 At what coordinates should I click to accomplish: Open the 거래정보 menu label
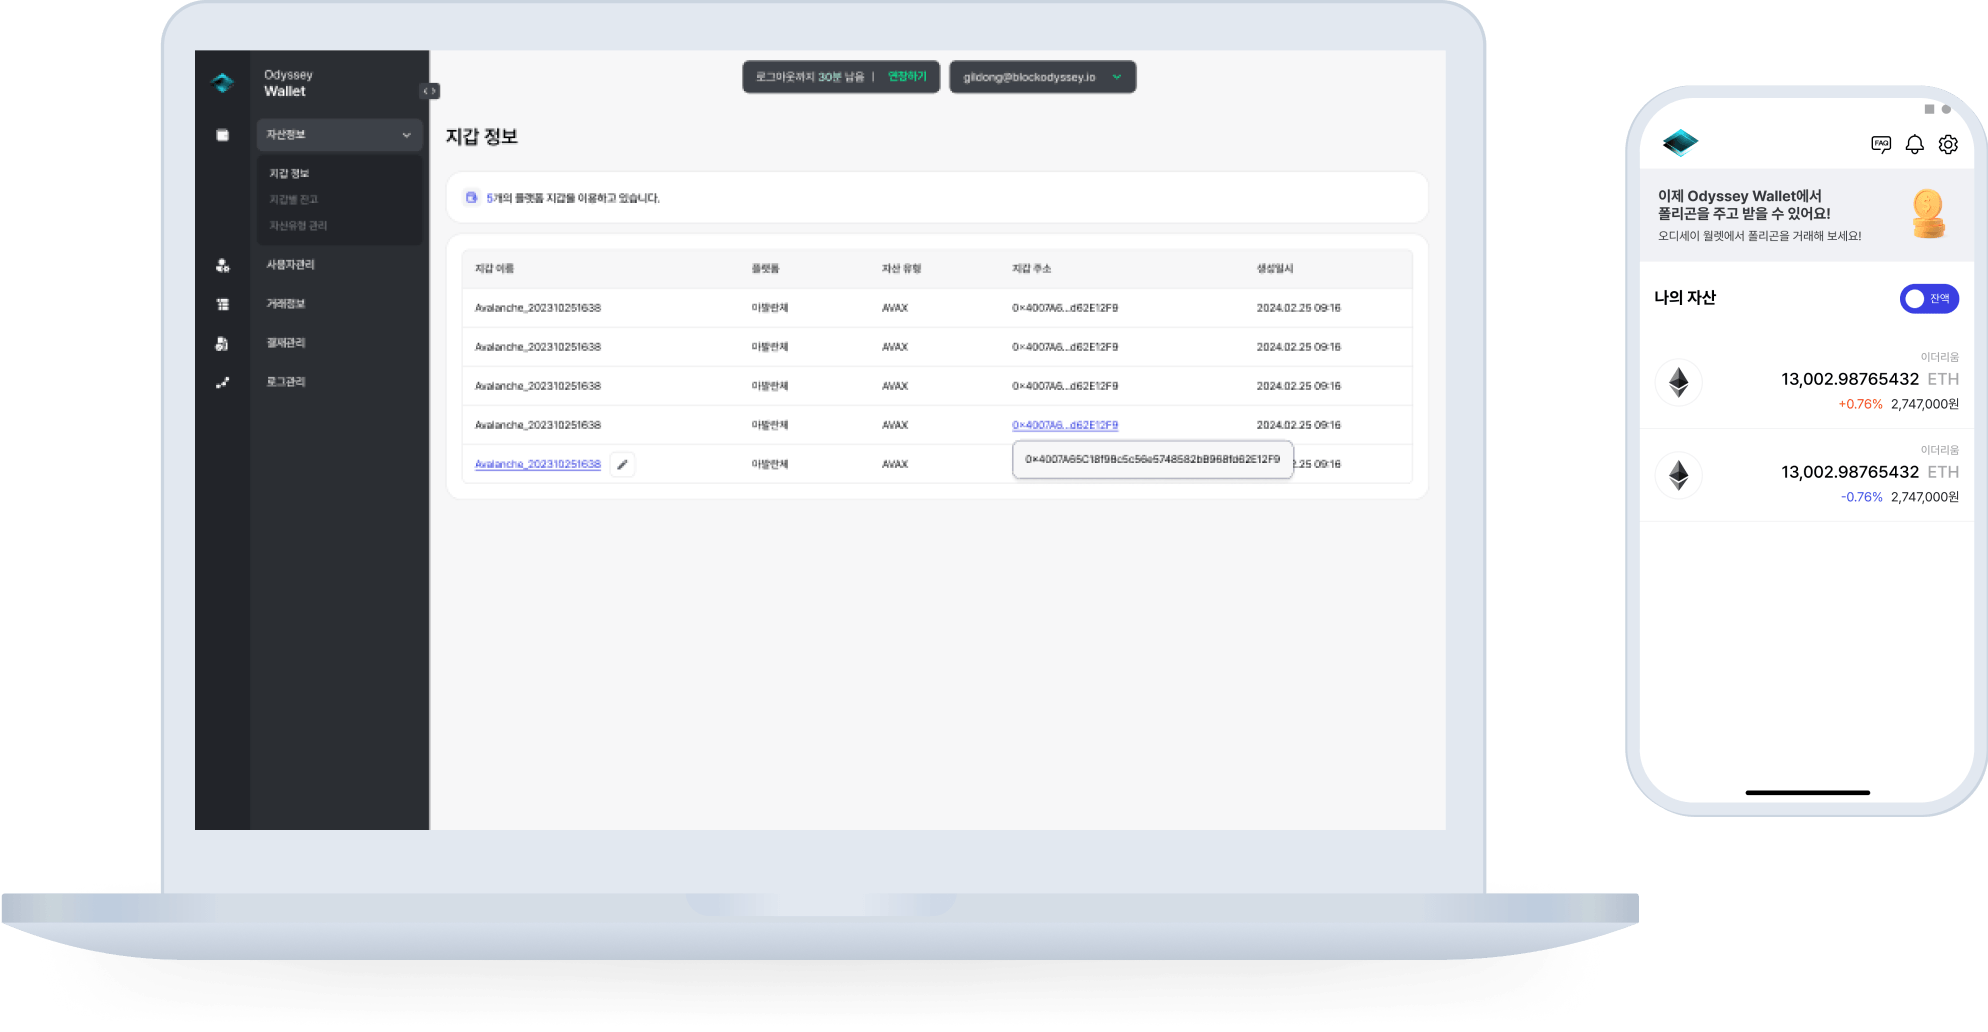(x=286, y=304)
